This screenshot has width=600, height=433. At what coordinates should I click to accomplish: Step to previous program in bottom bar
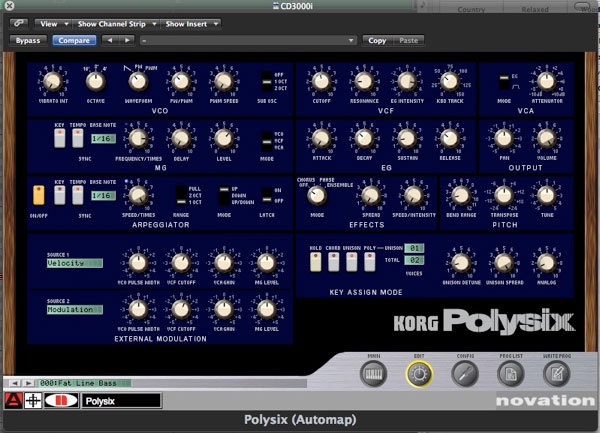15,383
